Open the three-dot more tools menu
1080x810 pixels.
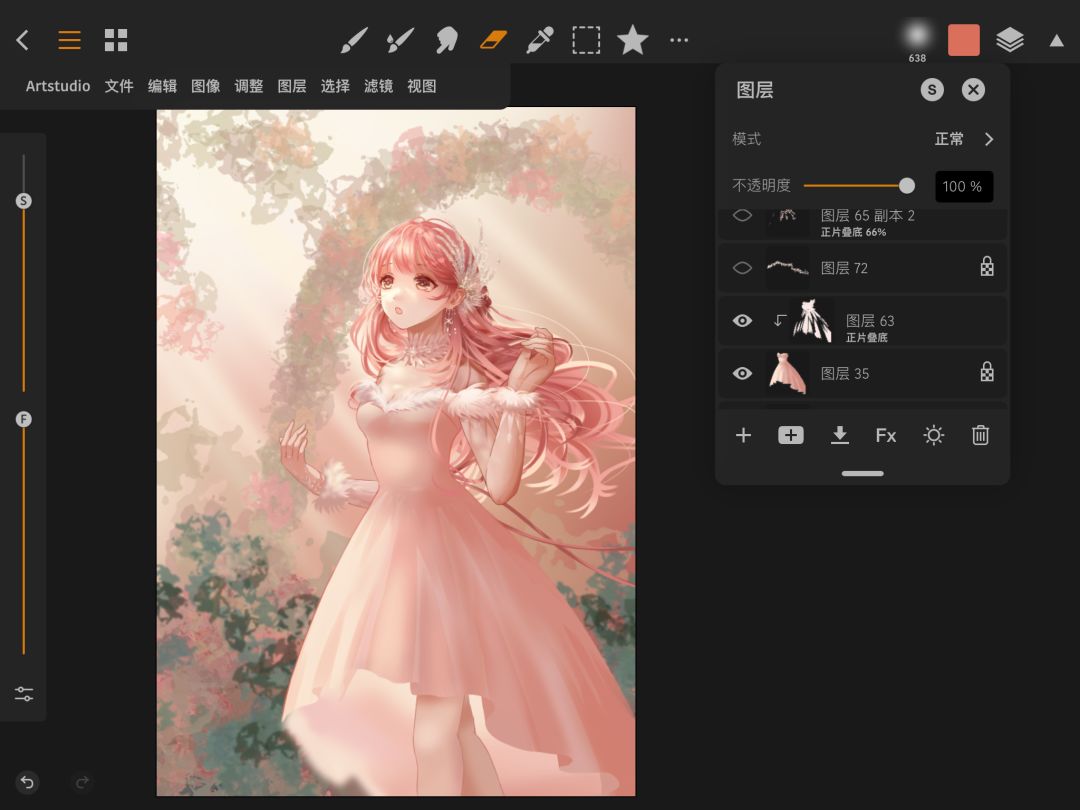(x=679, y=40)
